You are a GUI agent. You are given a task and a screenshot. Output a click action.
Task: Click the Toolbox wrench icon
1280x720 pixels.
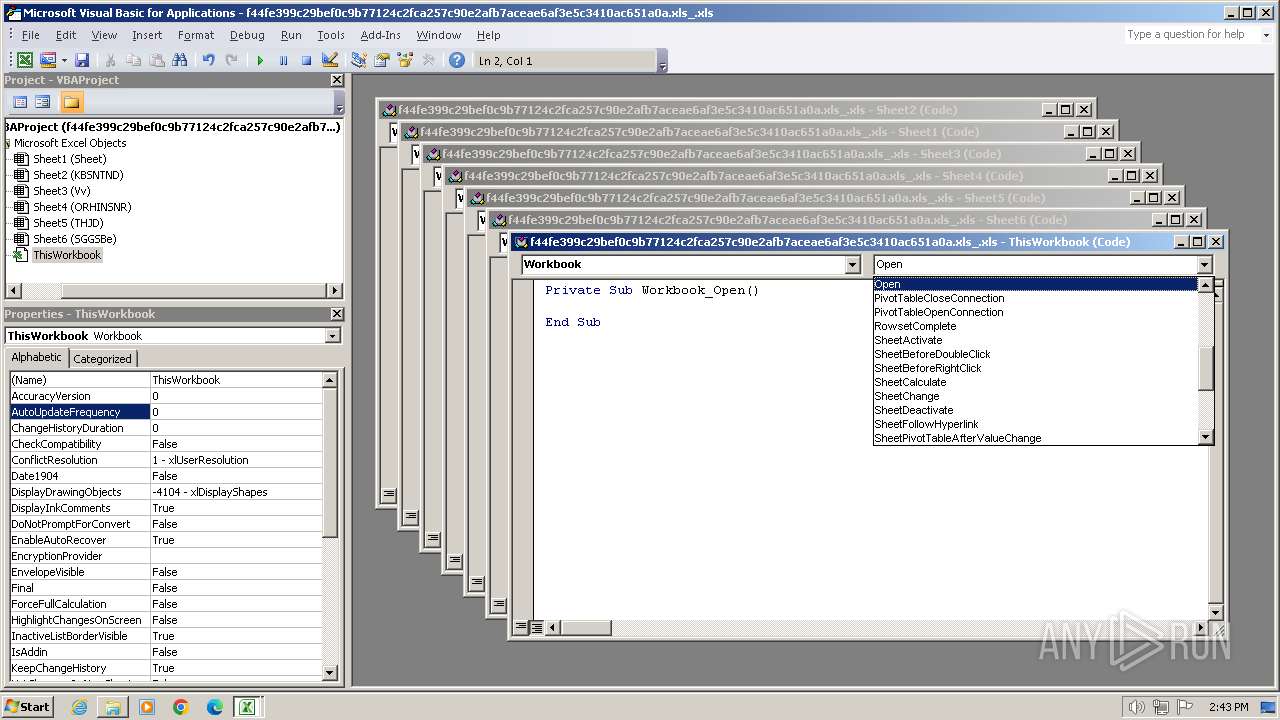(428, 61)
